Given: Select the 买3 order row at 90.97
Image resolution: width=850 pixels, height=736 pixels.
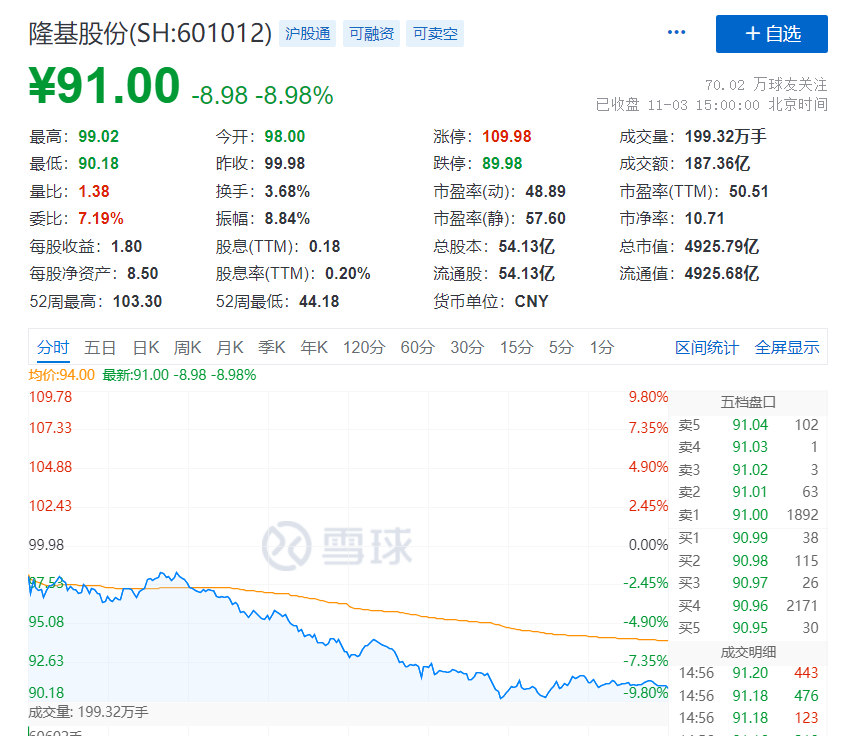Looking at the screenshot, I should (748, 583).
